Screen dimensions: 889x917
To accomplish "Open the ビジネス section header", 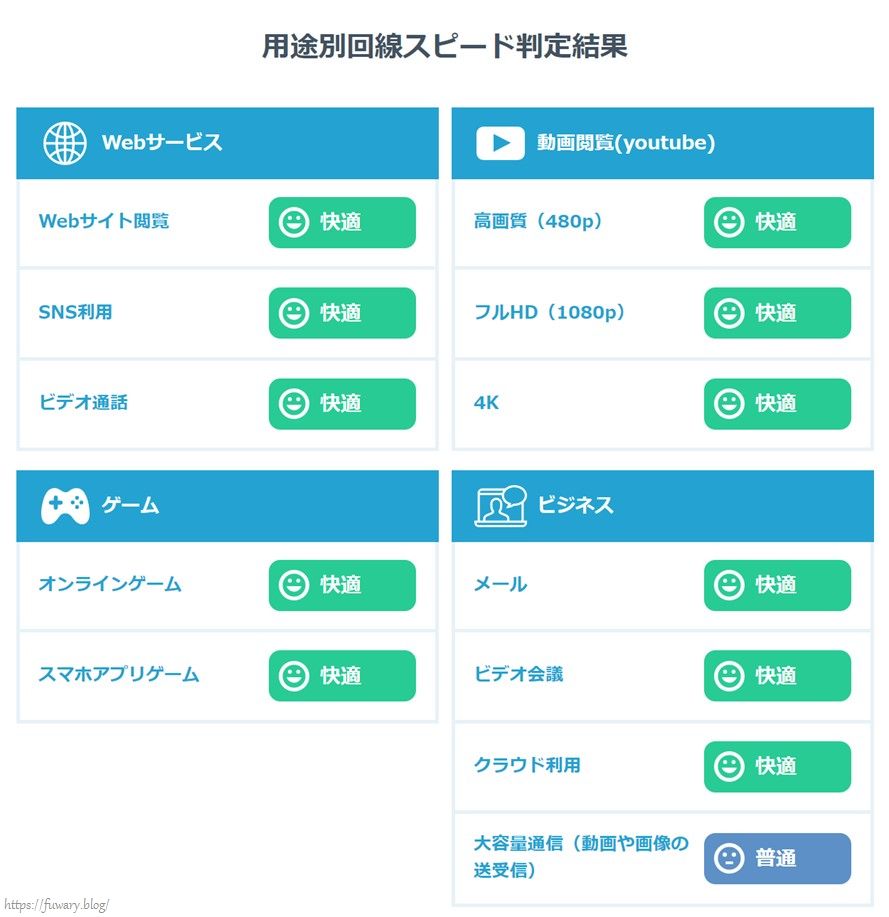I will 663,506.
